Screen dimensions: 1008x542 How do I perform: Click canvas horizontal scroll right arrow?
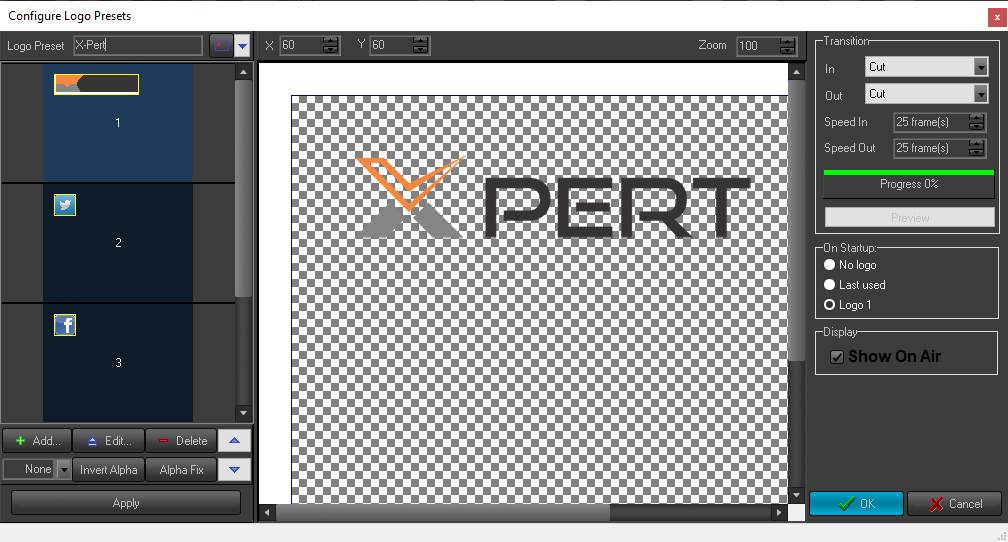tap(779, 512)
